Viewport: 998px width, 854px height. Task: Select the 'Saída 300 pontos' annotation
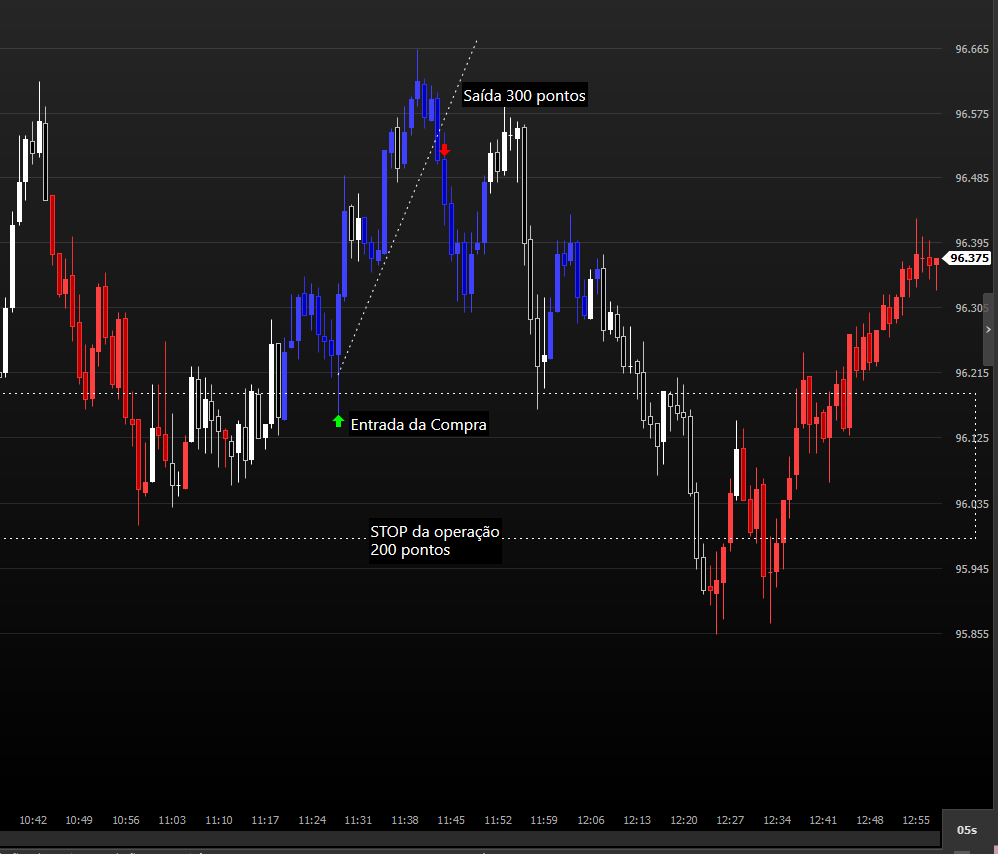point(524,95)
